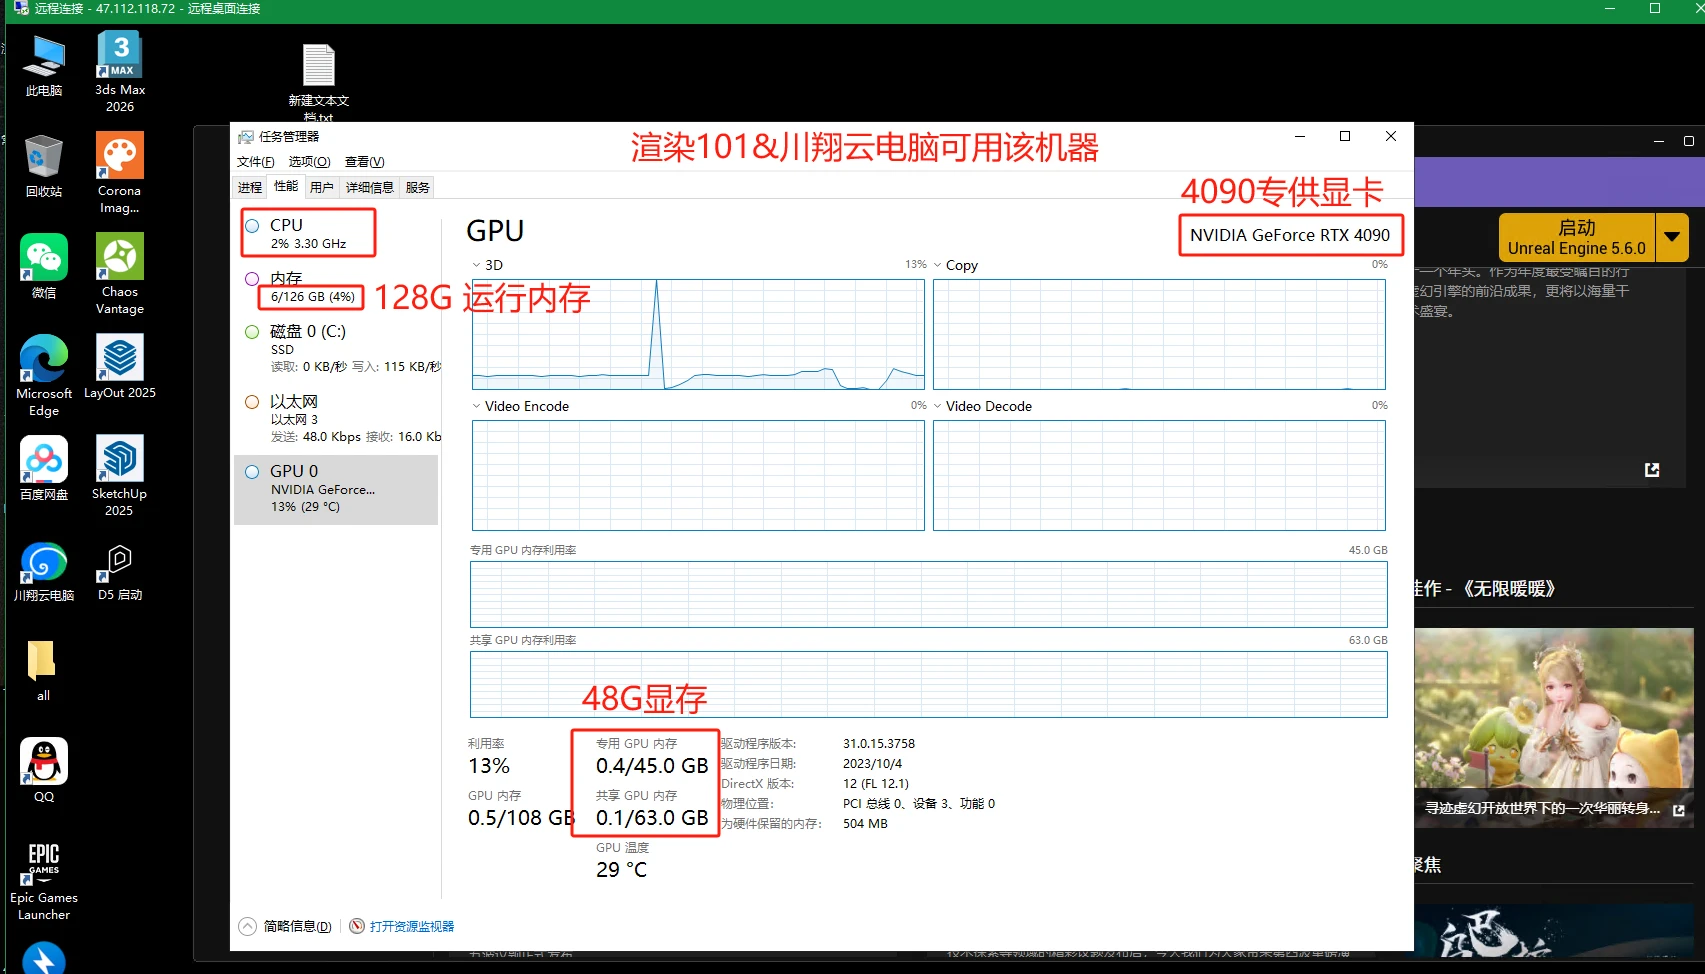Click the resource monitor icon at bottom

357,926
